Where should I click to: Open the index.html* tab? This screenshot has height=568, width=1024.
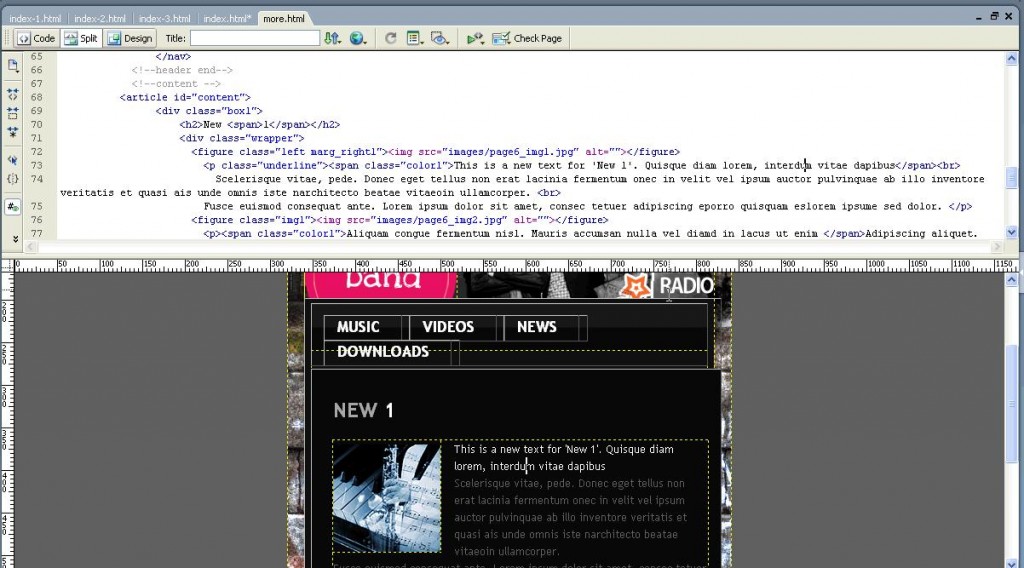[x=227, y=18]
